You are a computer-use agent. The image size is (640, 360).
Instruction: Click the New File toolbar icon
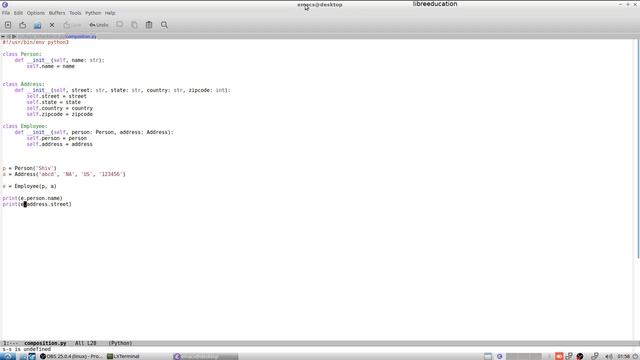click(8, 25)
